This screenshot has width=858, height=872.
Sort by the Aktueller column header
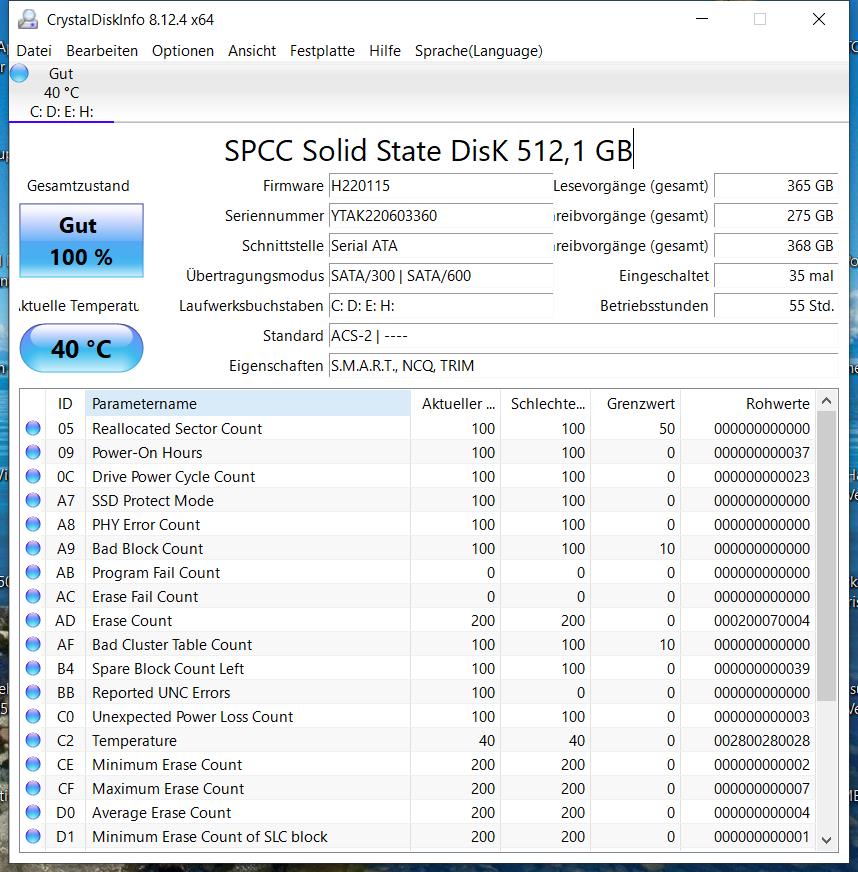tap(456, 404)
